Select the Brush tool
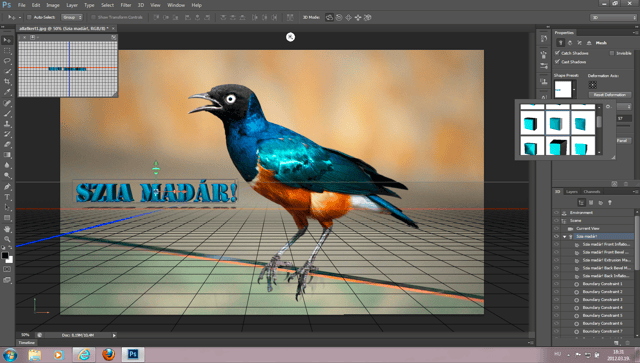This screenshot has height=363, width=640. click(x=7, y=114)
